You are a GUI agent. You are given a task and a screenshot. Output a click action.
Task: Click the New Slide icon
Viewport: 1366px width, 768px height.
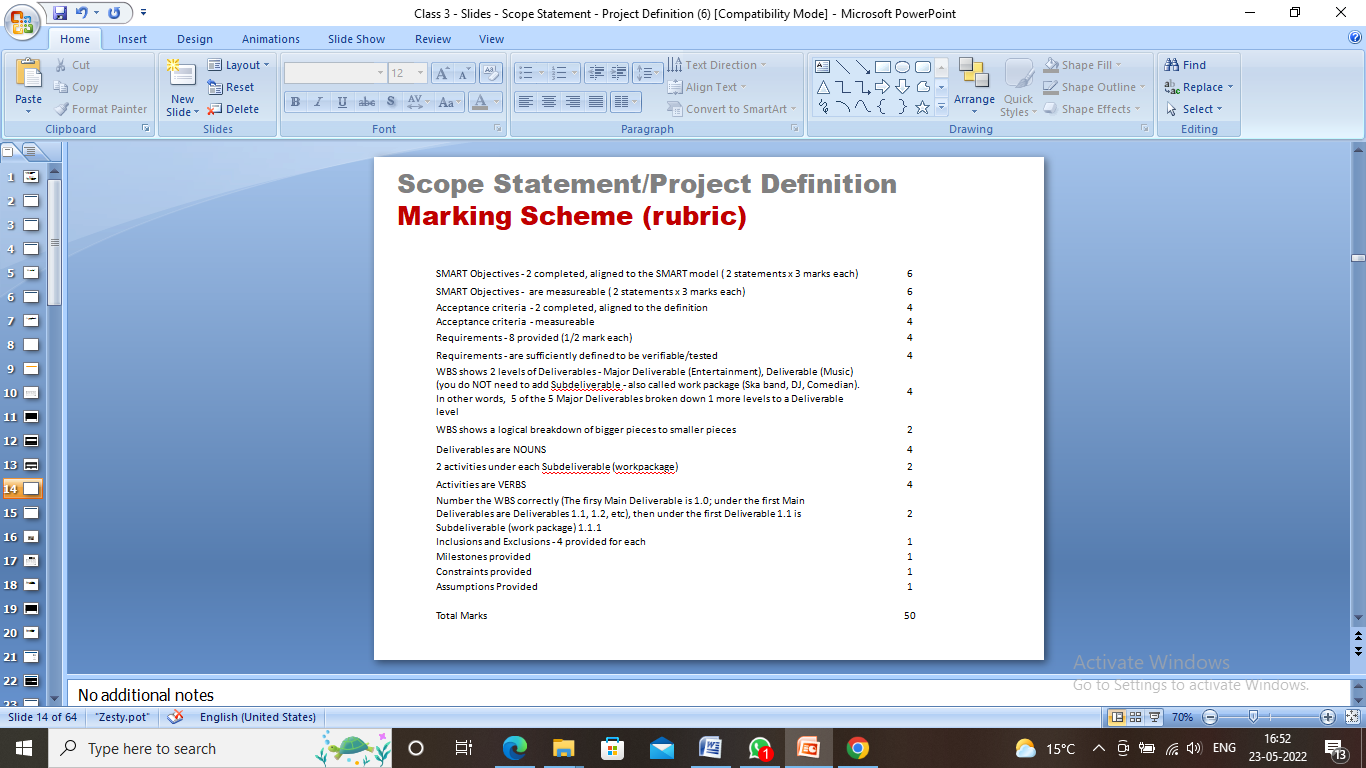point(182,73)
